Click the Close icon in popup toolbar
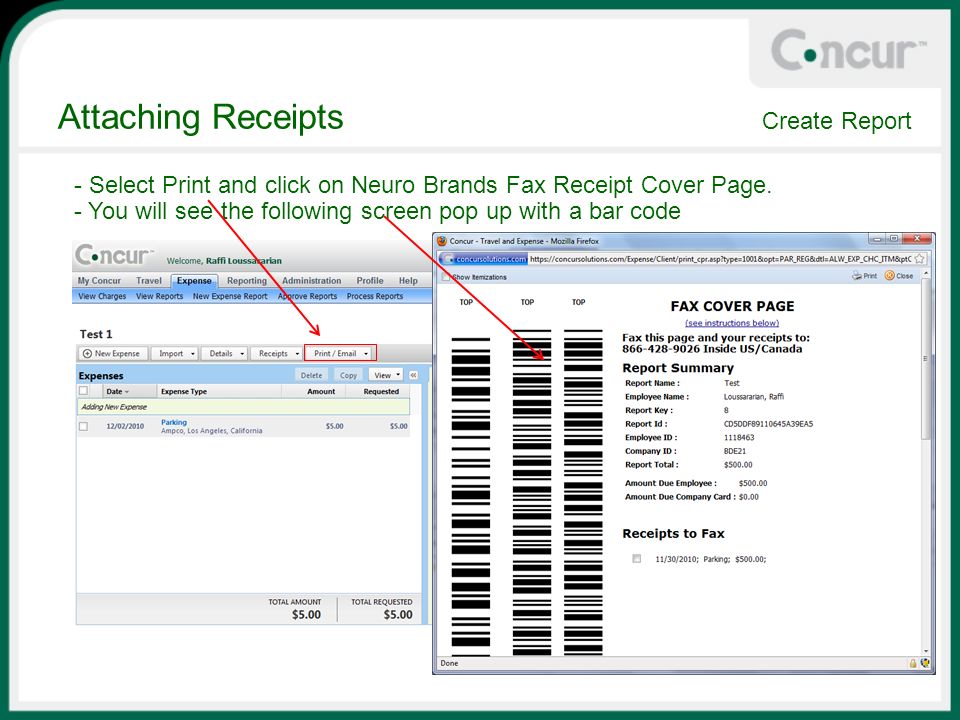The image size is (960, 720). coord(890,276)
